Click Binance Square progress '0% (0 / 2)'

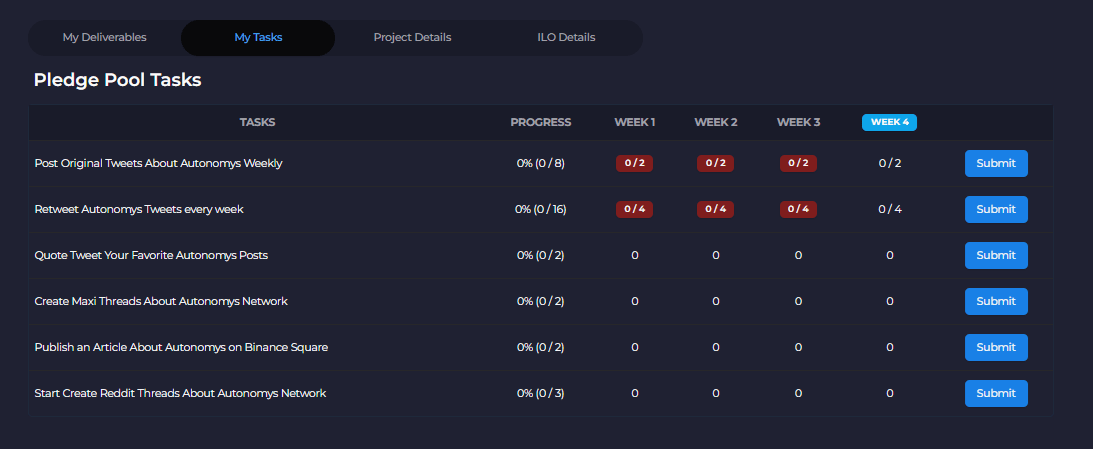point(540,347)
